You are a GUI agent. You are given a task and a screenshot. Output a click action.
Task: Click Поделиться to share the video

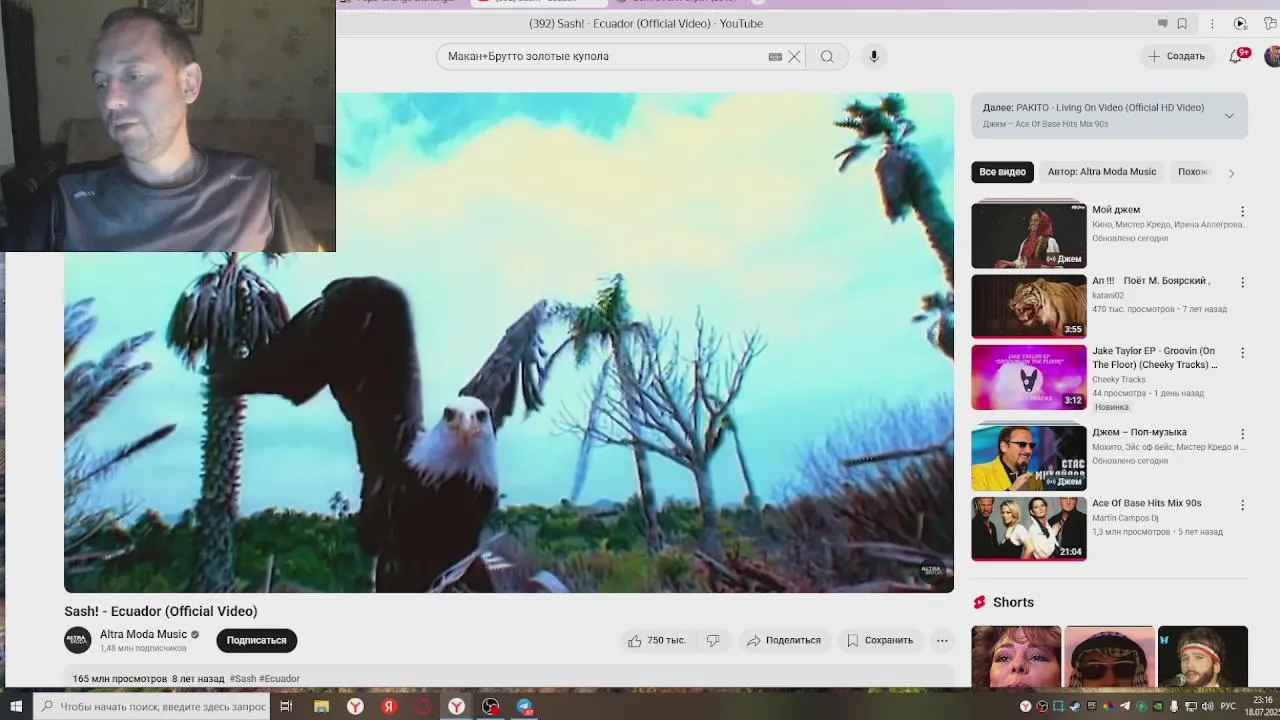tap(784, 641)
